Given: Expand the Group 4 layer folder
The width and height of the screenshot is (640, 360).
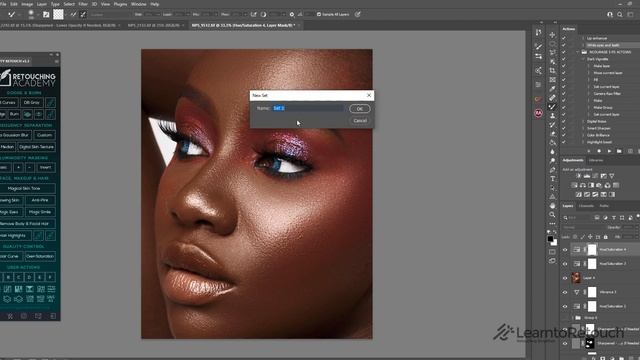Looking at the screenshot, I should (x=573, y=318).
